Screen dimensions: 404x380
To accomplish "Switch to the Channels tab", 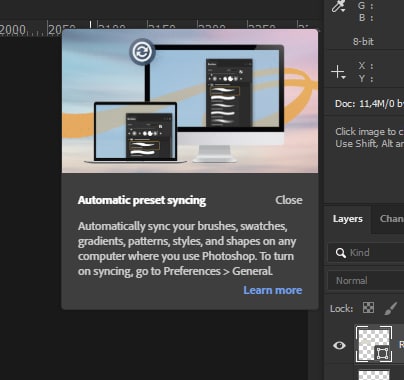I will tap(391, 219).
